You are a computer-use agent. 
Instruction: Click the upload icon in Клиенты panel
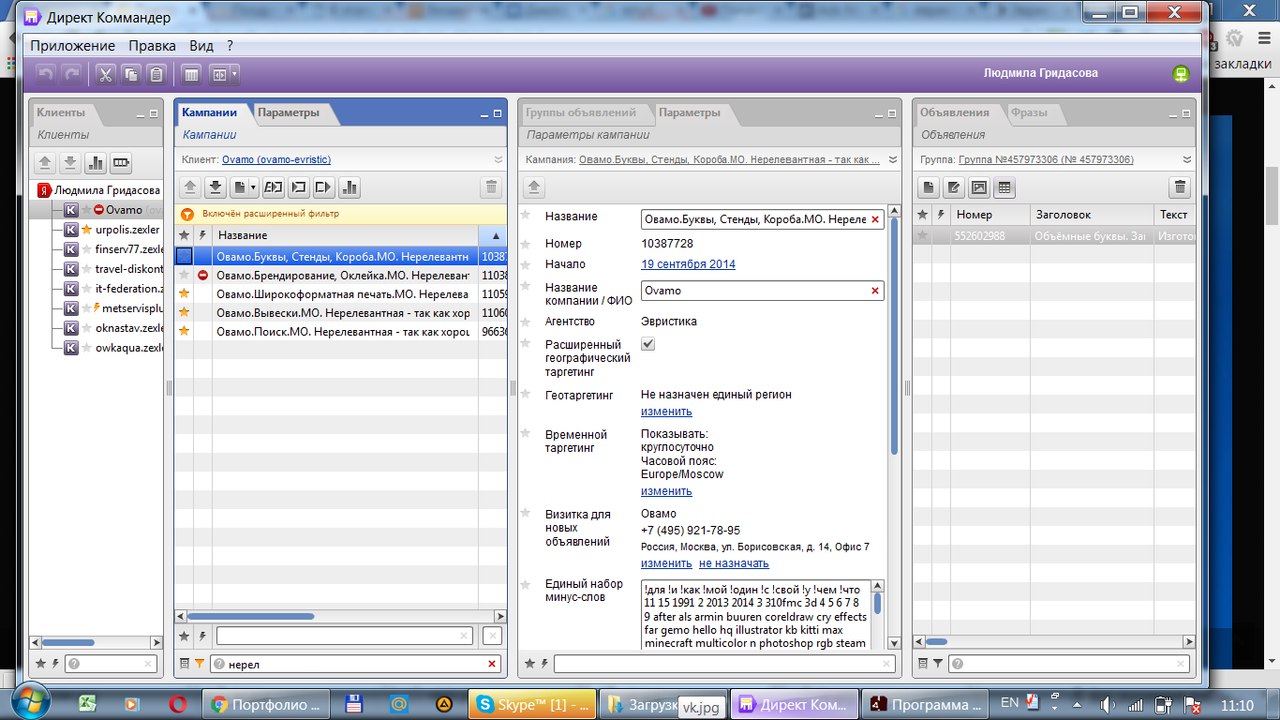(45, 163)
